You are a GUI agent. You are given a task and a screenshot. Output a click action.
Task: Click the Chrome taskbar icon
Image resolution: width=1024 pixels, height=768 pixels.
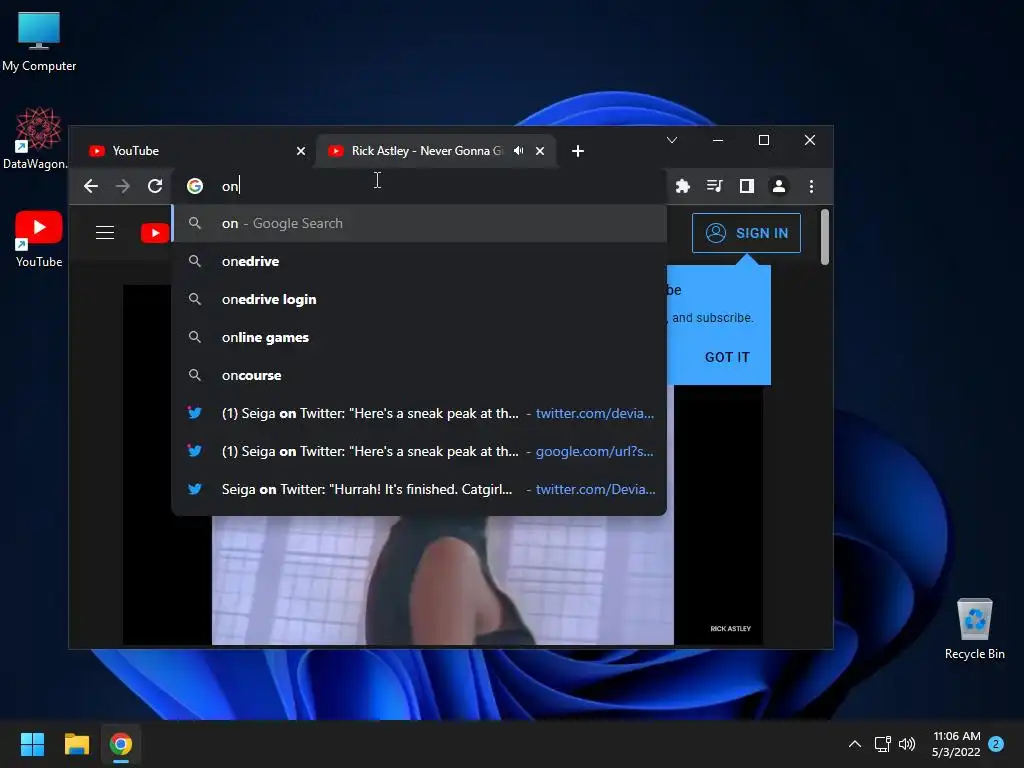(121, 744)
